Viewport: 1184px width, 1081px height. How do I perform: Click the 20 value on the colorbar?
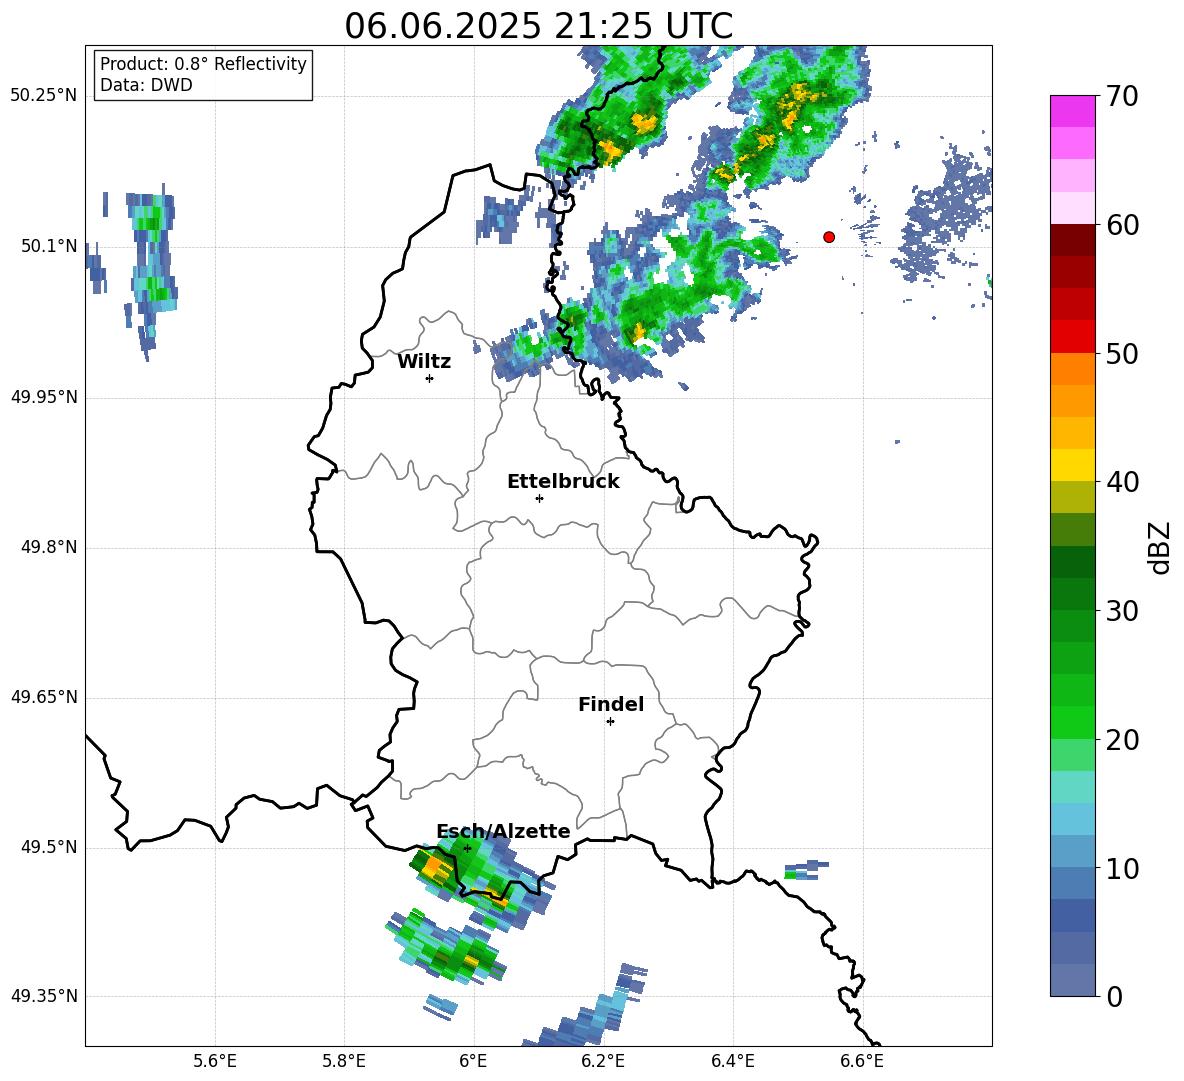tap(1123, 739)
